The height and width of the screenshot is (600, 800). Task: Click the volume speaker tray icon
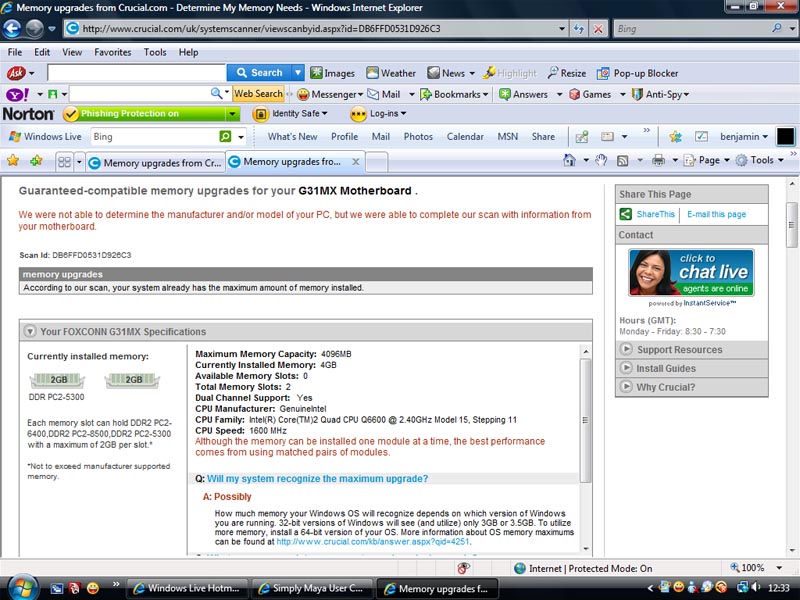tap(756, 588)
